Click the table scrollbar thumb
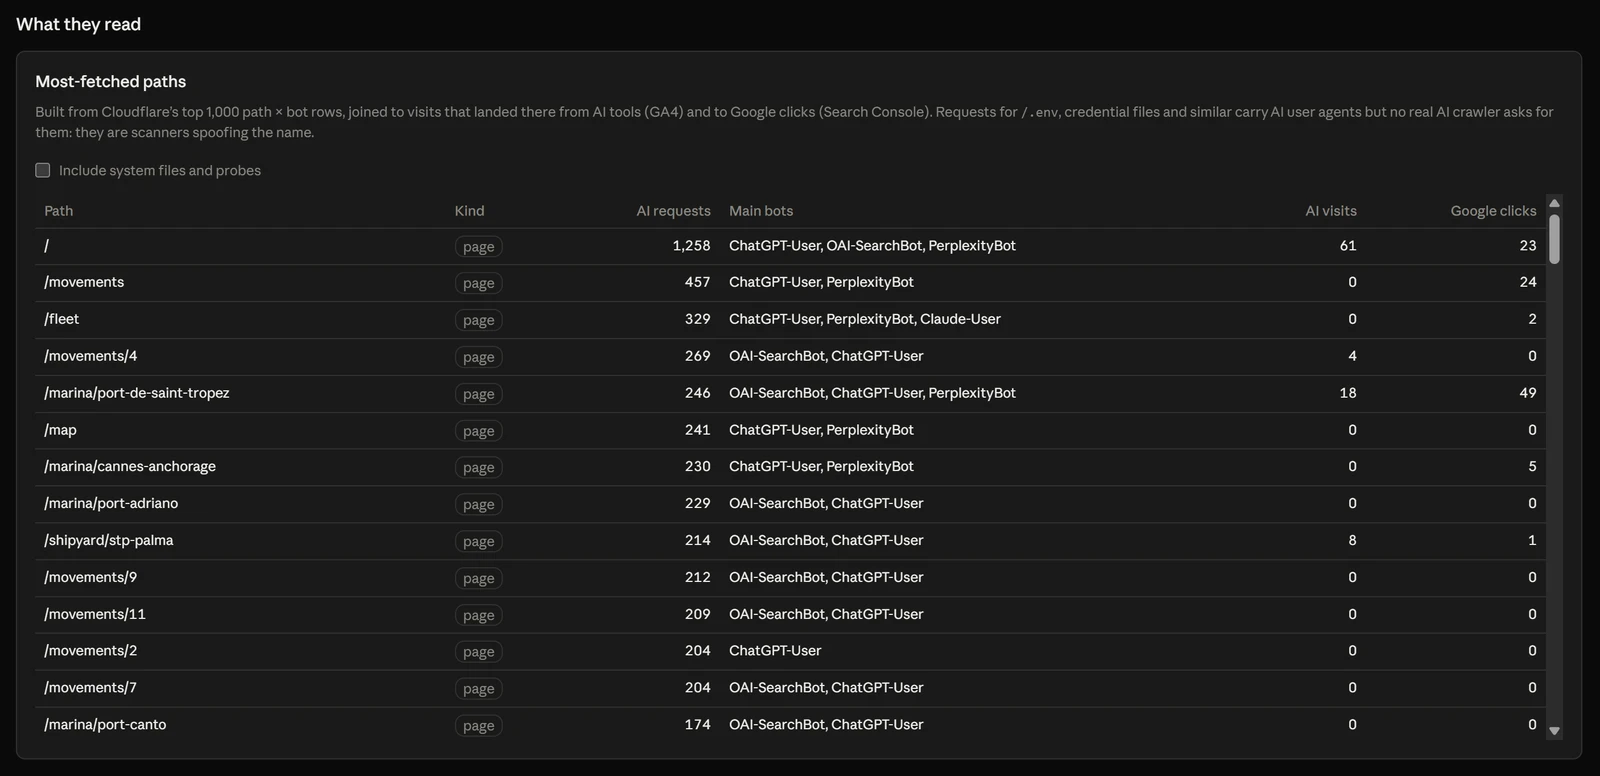Image resolution: width=1600 pixels, height=776 pixels. [x=1554, y=239]
